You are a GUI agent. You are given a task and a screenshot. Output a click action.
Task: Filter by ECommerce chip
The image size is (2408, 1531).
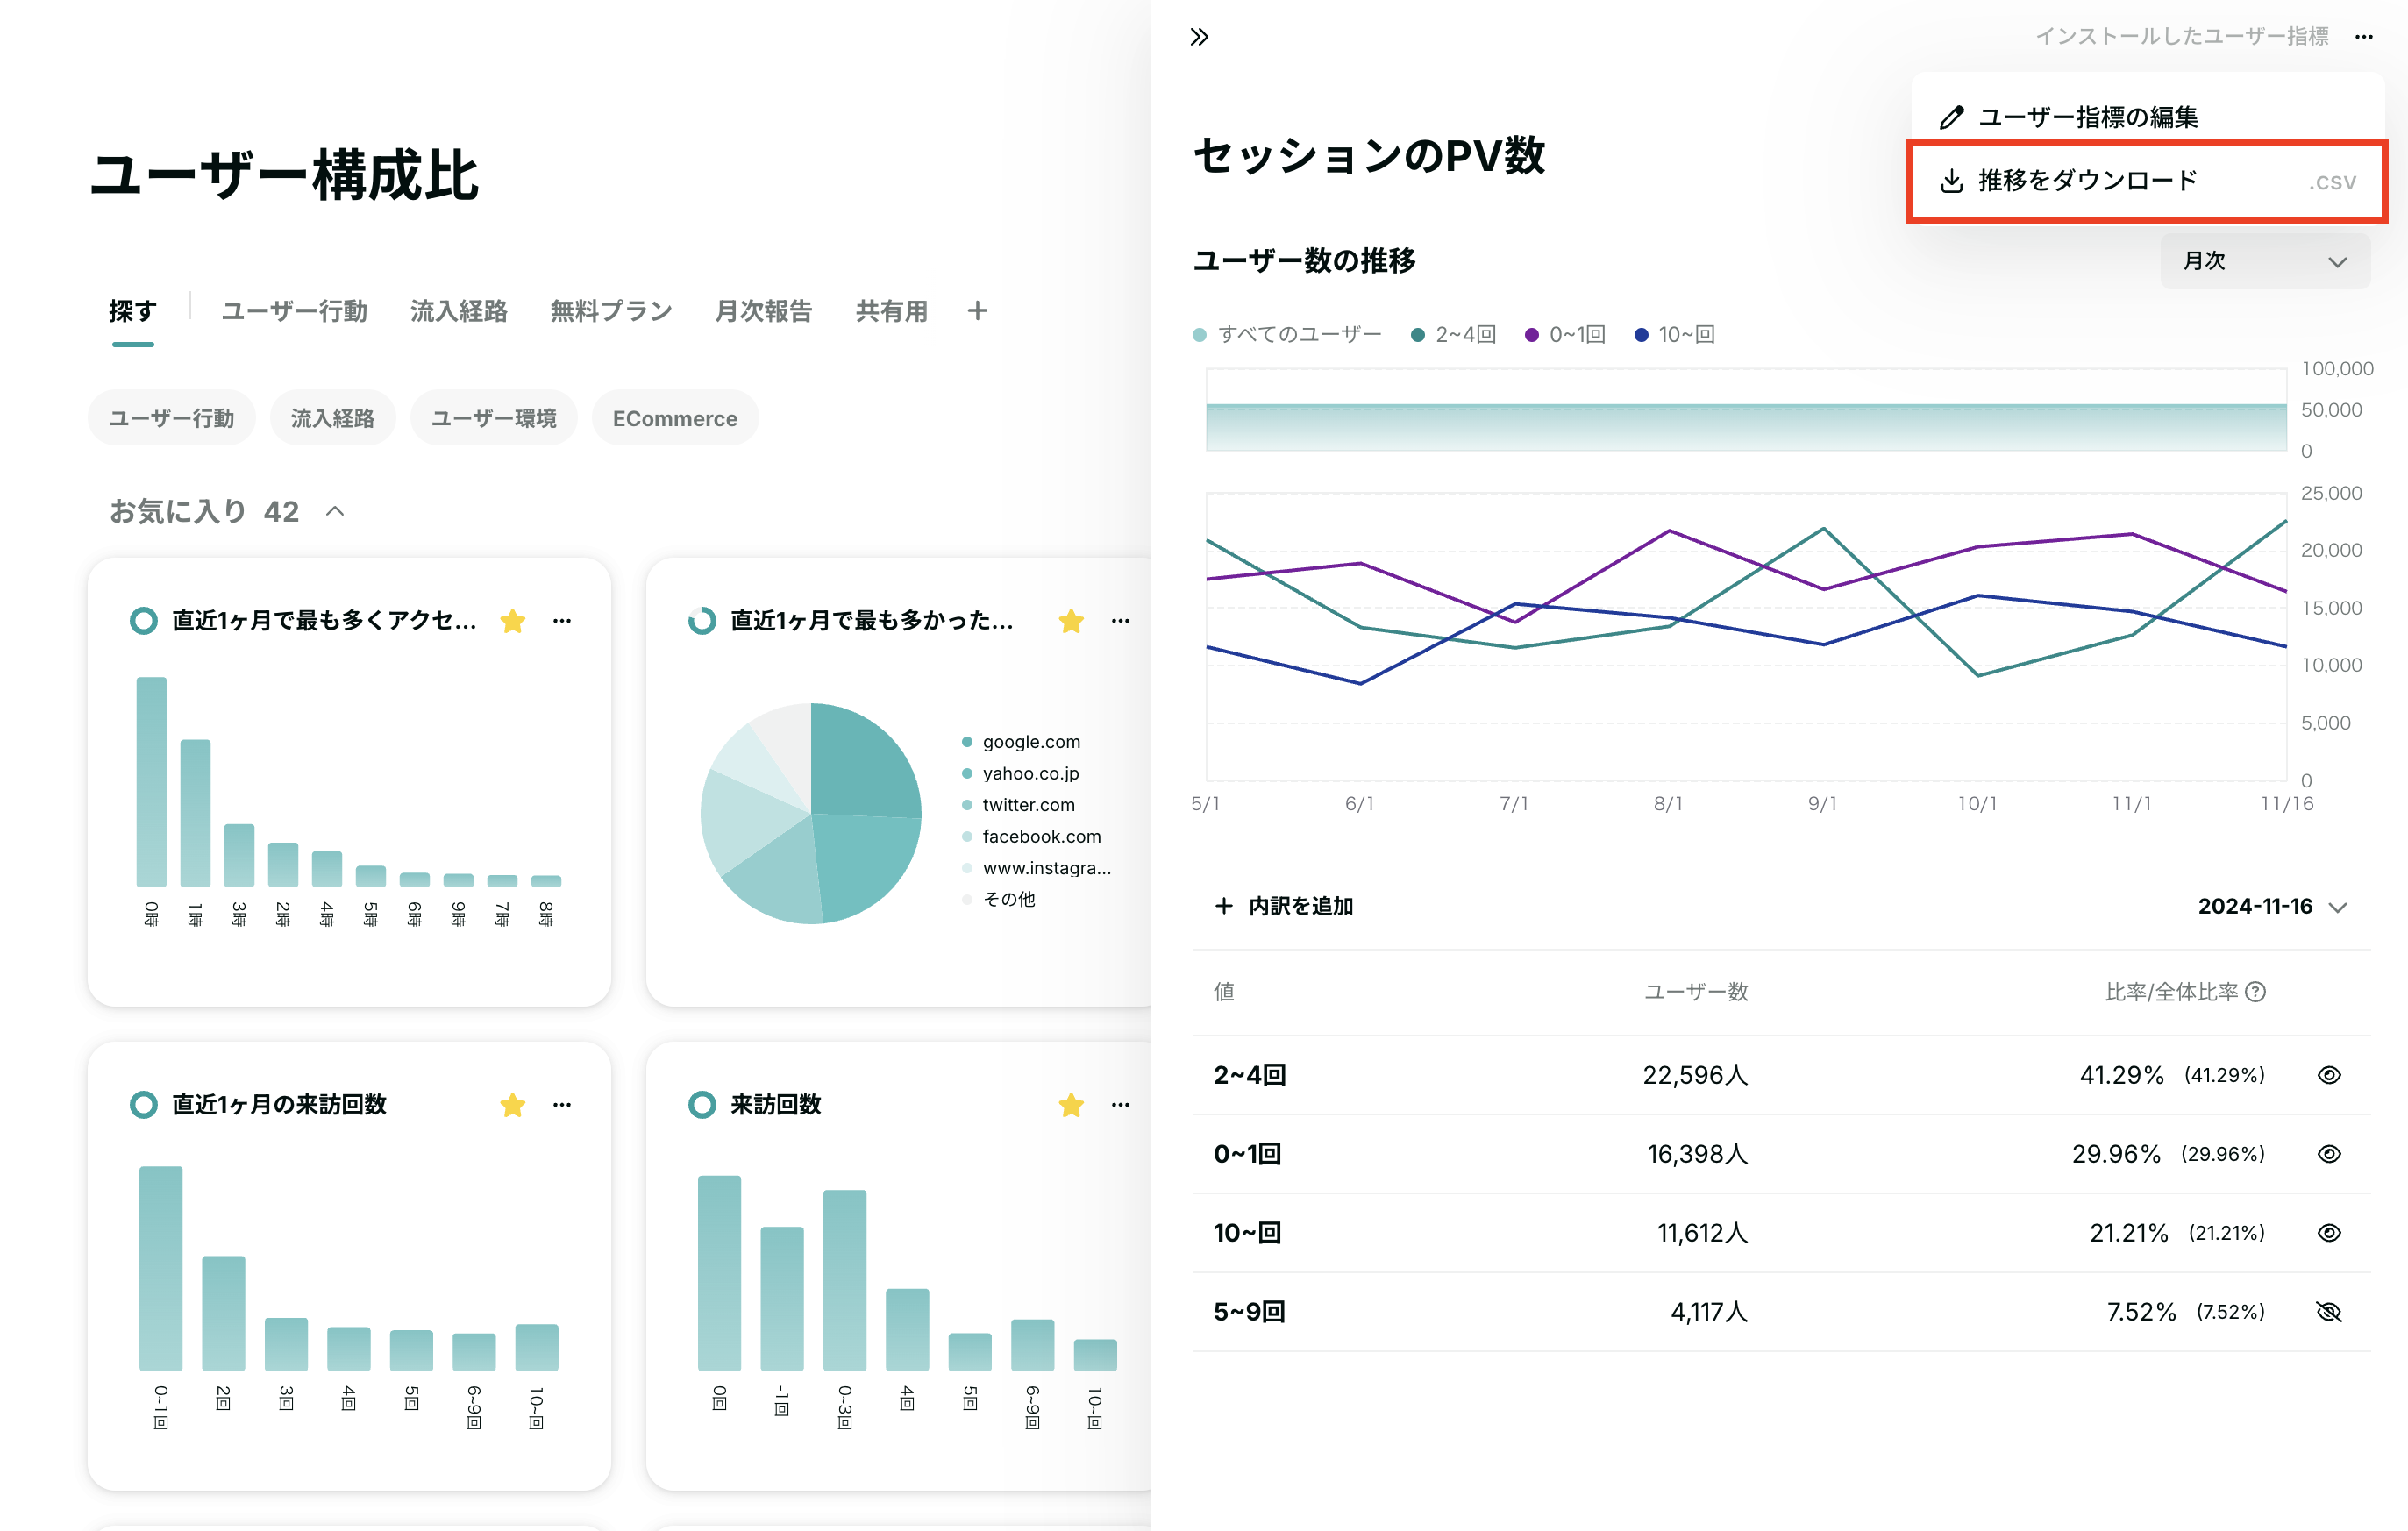675,418
